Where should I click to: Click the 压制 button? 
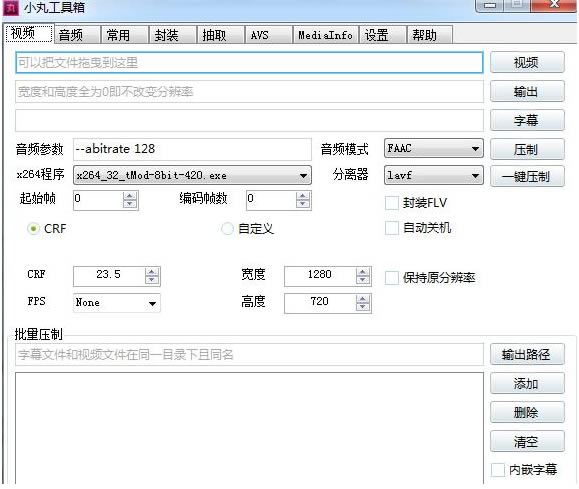pyautogui.click(x=527, y=149)
